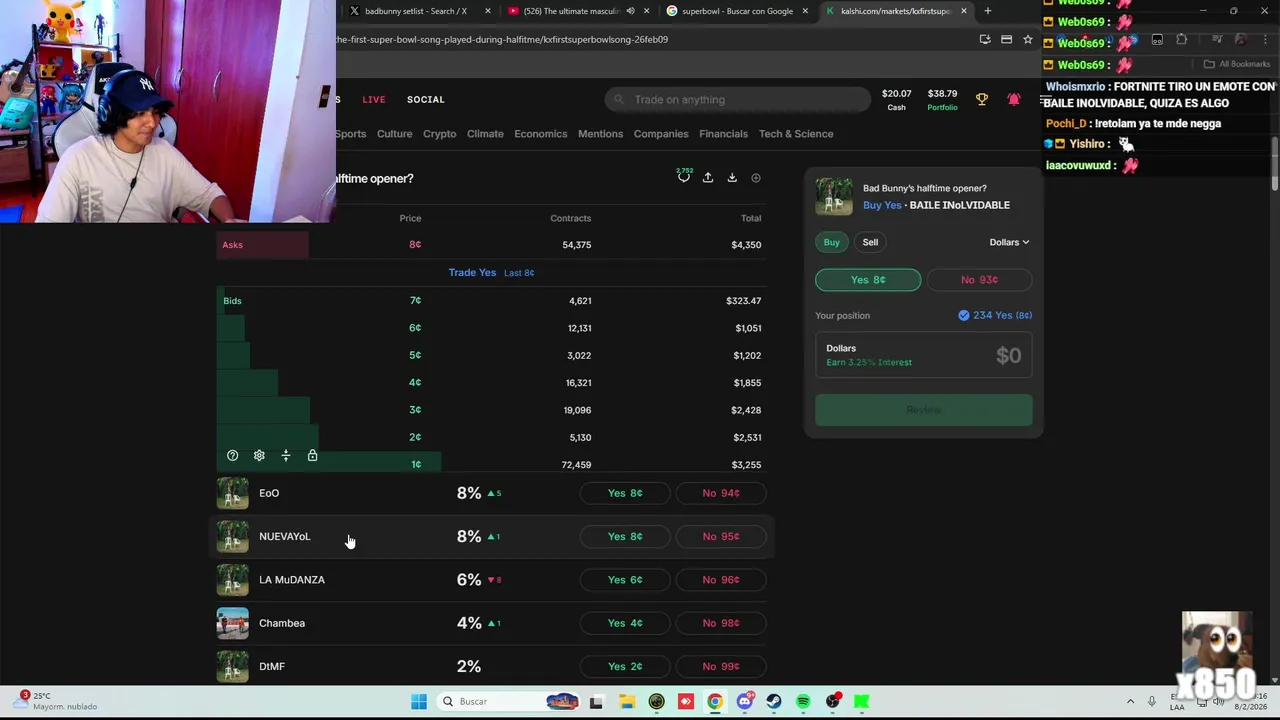Choose the Yes 8¢ option in order panel
The width and height of the screenshot is (1280, 720).
point(868,280)
